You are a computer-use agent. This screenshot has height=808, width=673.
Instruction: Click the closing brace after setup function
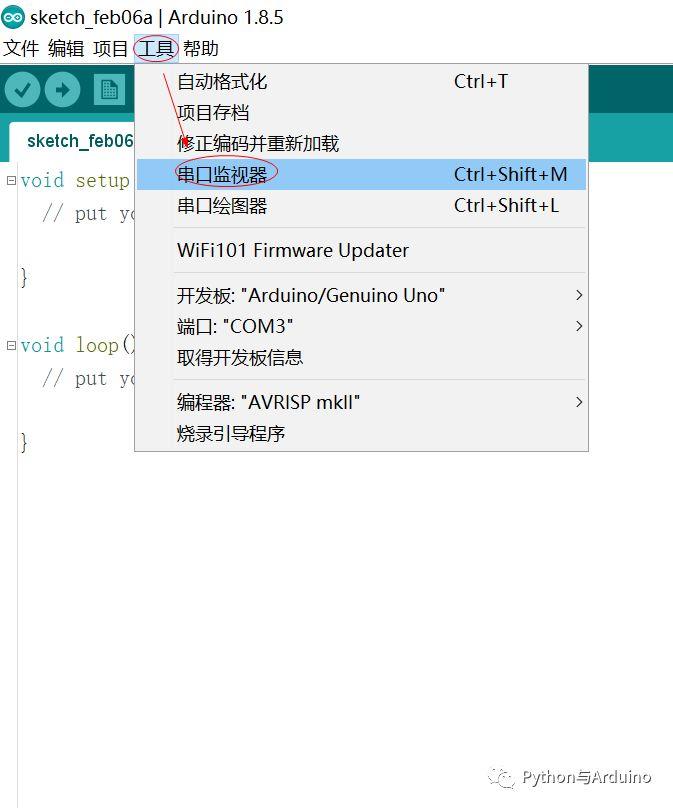(x=24, y=278)
